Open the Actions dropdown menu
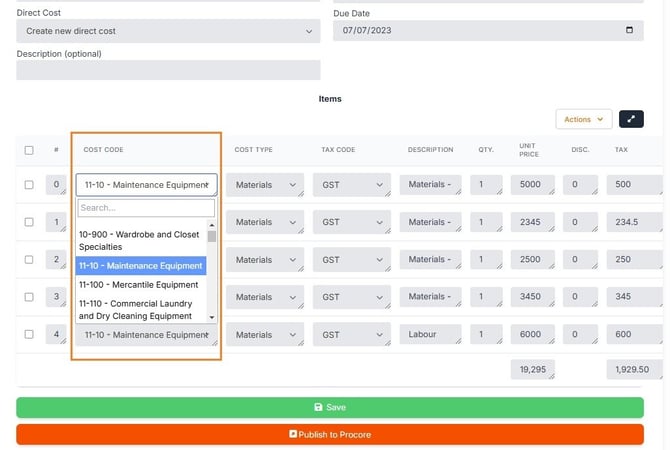Viewport: 670px width, 450px height. (x=584, y=119)
